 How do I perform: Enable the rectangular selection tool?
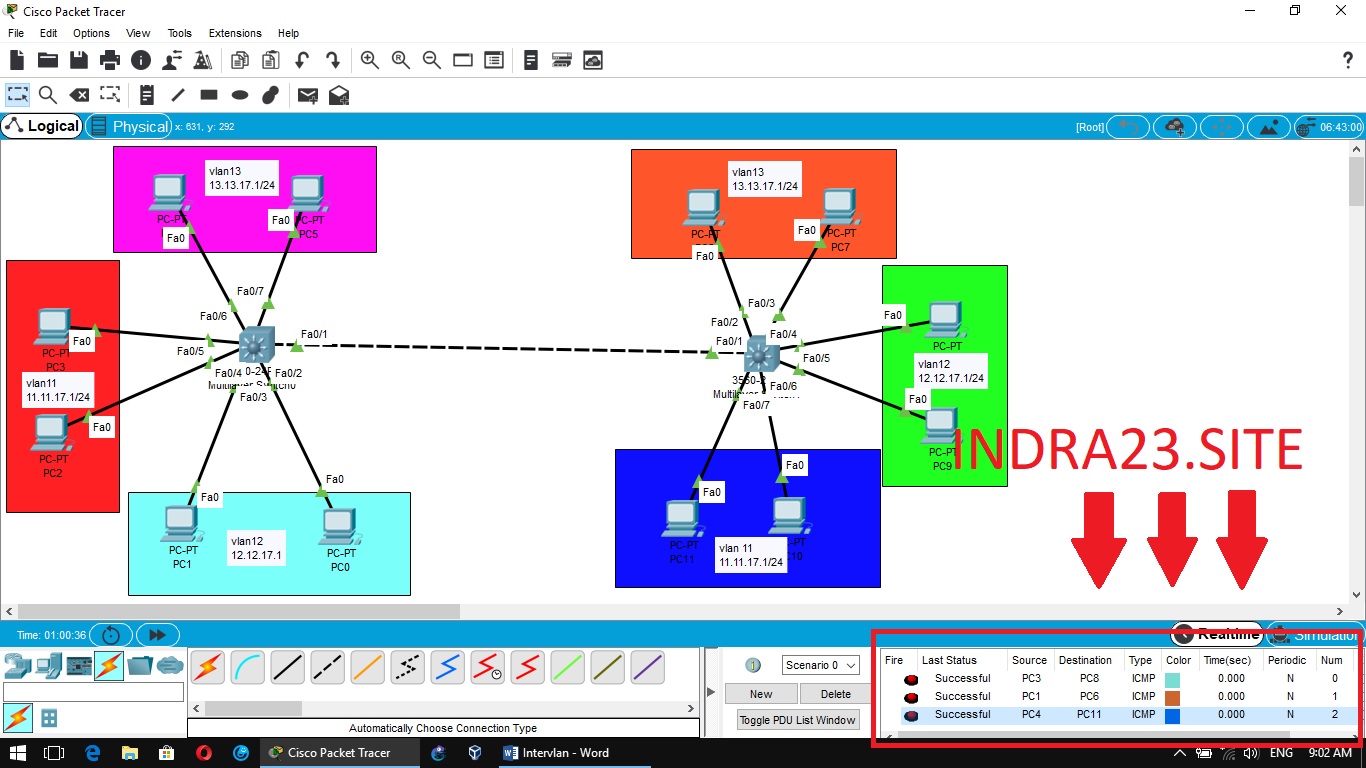pos(17,95)
